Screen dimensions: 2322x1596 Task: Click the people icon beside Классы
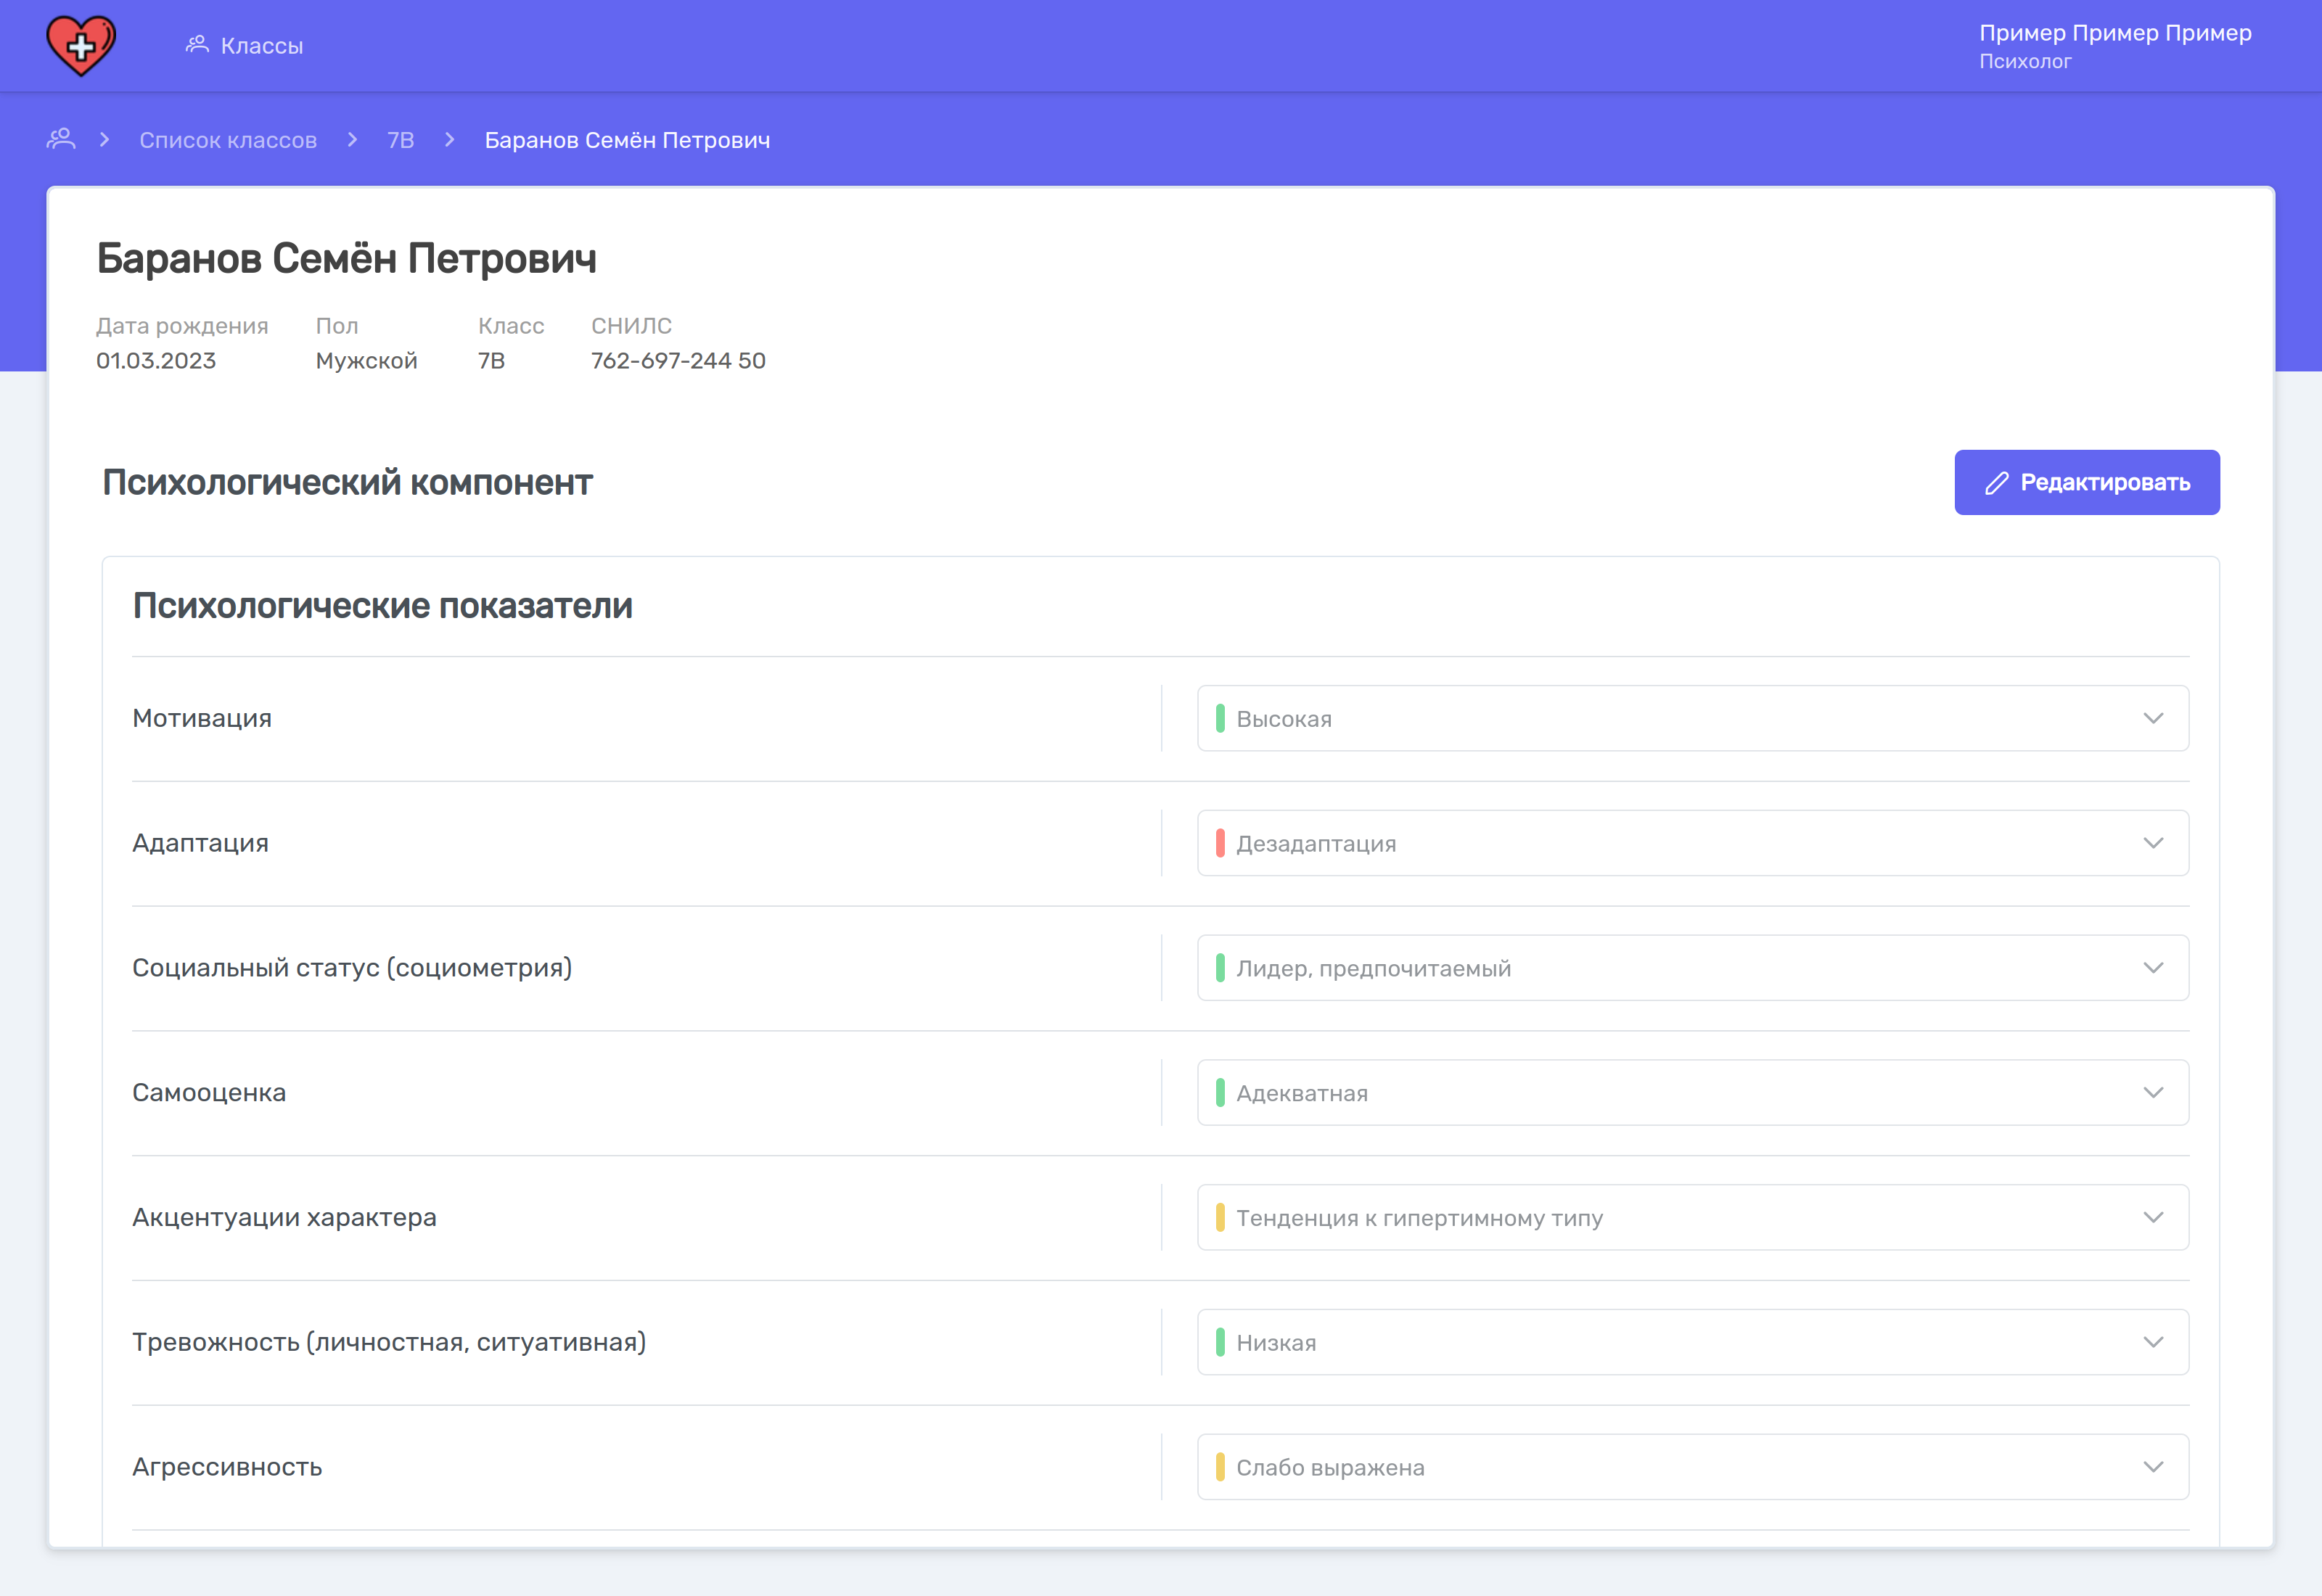tap(197, 44)
